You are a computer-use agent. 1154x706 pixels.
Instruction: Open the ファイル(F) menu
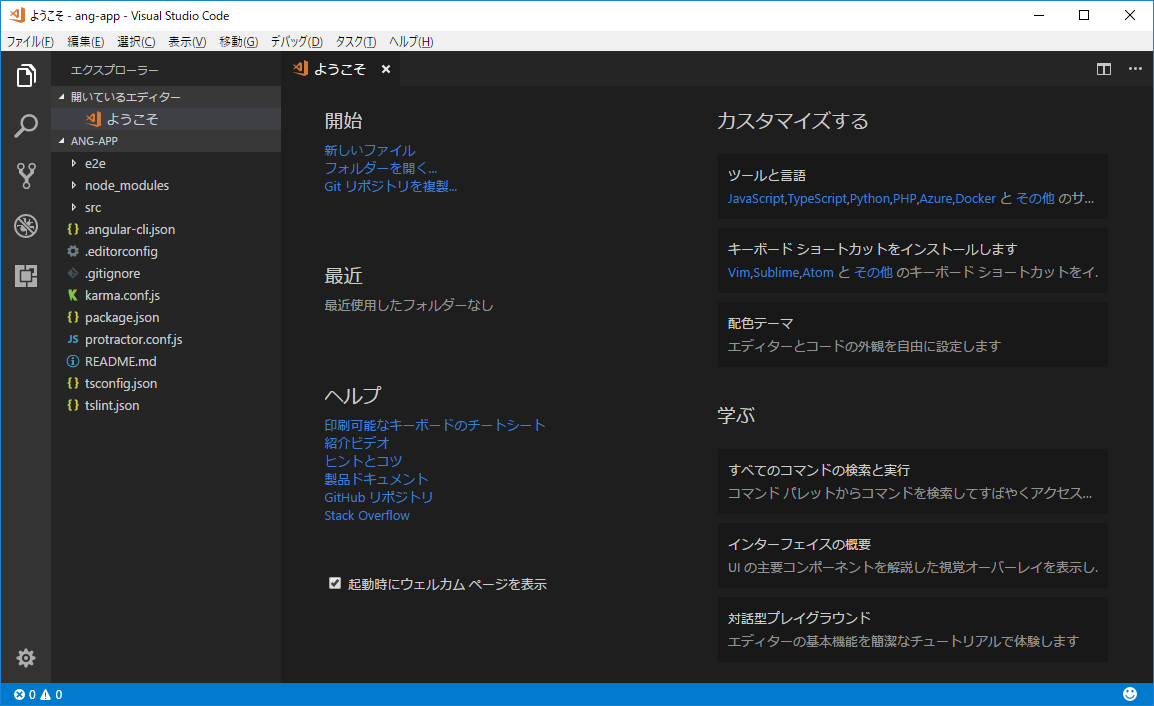pyautogui.click(x=30, y=42)
